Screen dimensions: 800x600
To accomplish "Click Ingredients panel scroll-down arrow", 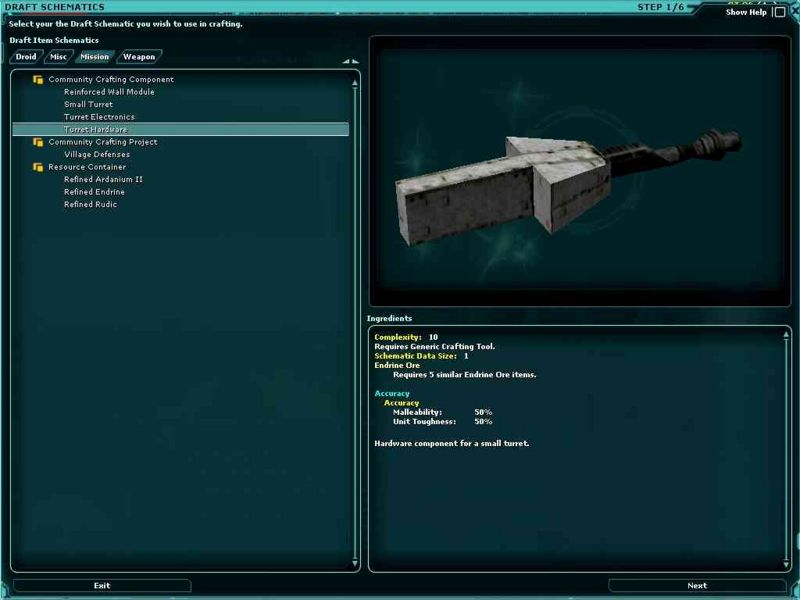I will [x=783, y=564].
